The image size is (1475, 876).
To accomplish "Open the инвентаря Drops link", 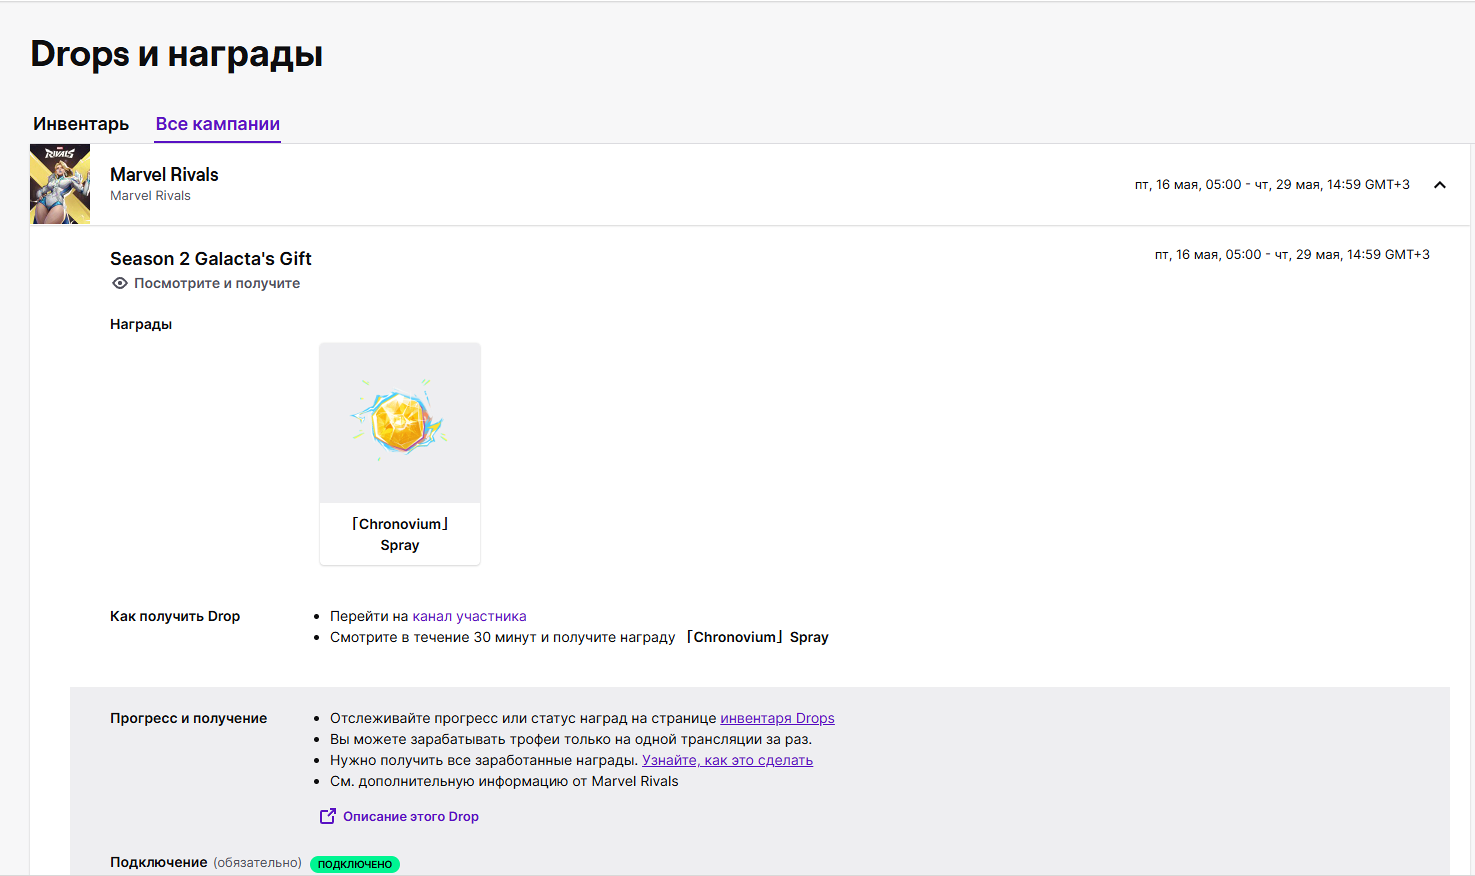I will [x=777, y=718].
